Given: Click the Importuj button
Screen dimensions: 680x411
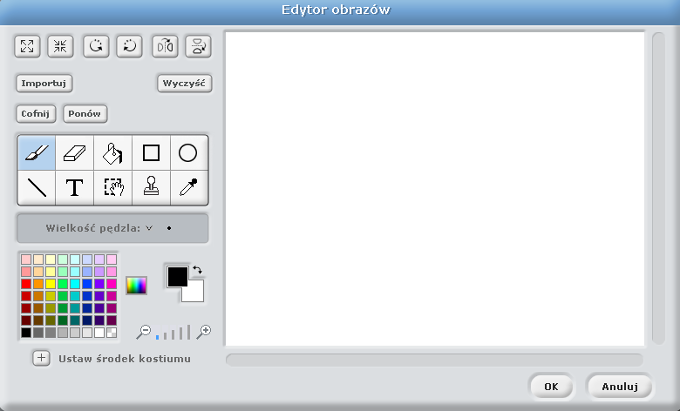Looking at the screenshot, I should click(44, 83).
